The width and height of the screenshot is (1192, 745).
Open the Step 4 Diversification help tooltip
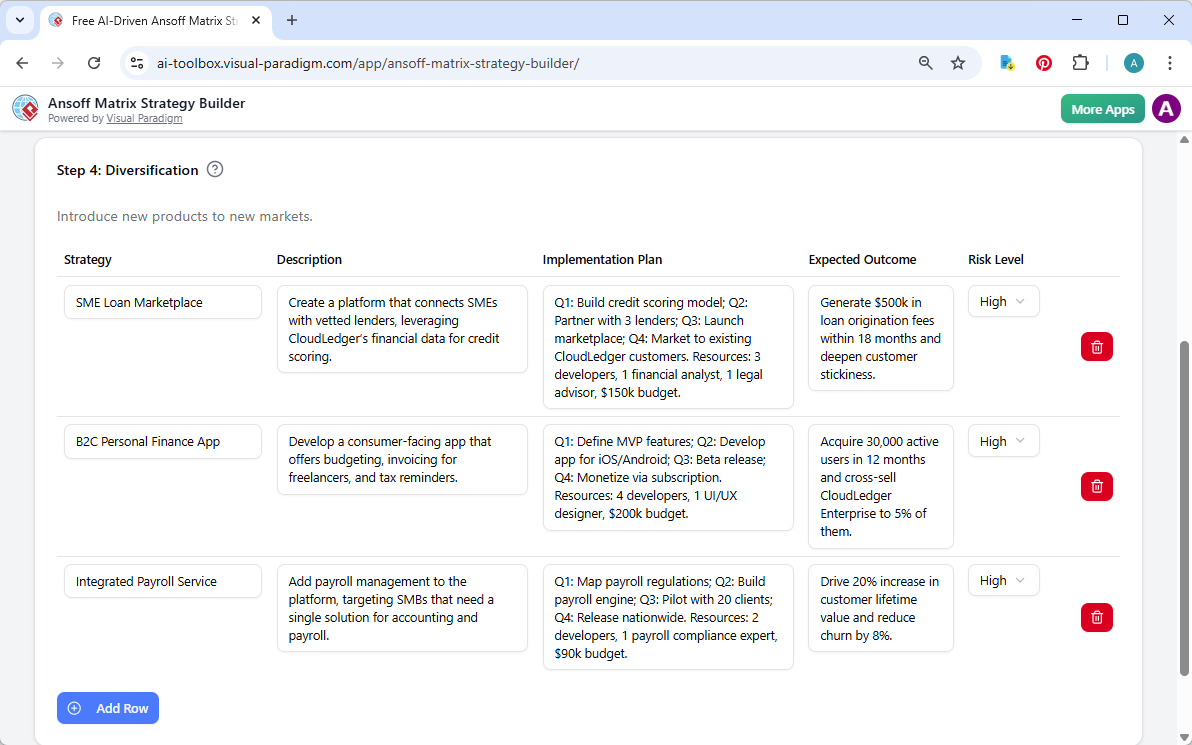(215, 170)
